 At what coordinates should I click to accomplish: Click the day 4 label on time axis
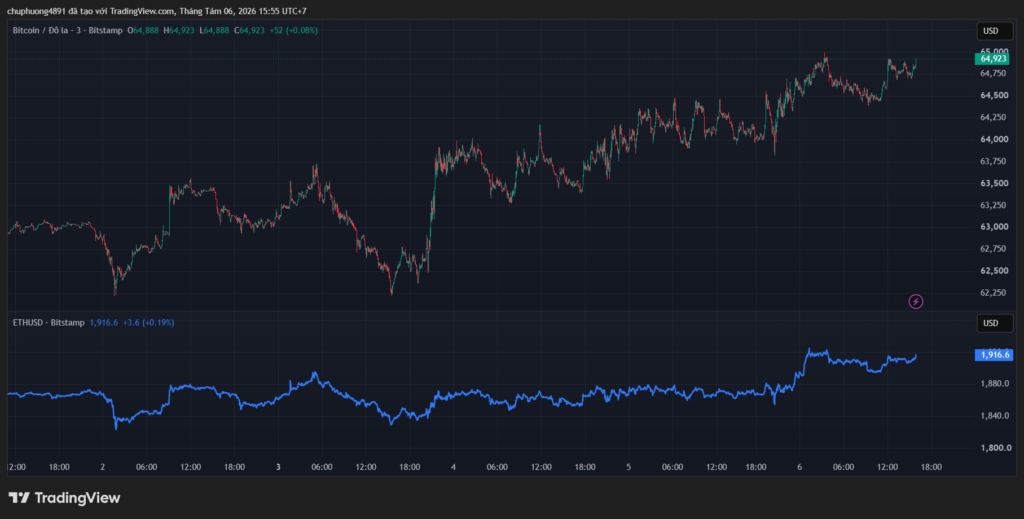pyautogui.click(x=453, y=467)
